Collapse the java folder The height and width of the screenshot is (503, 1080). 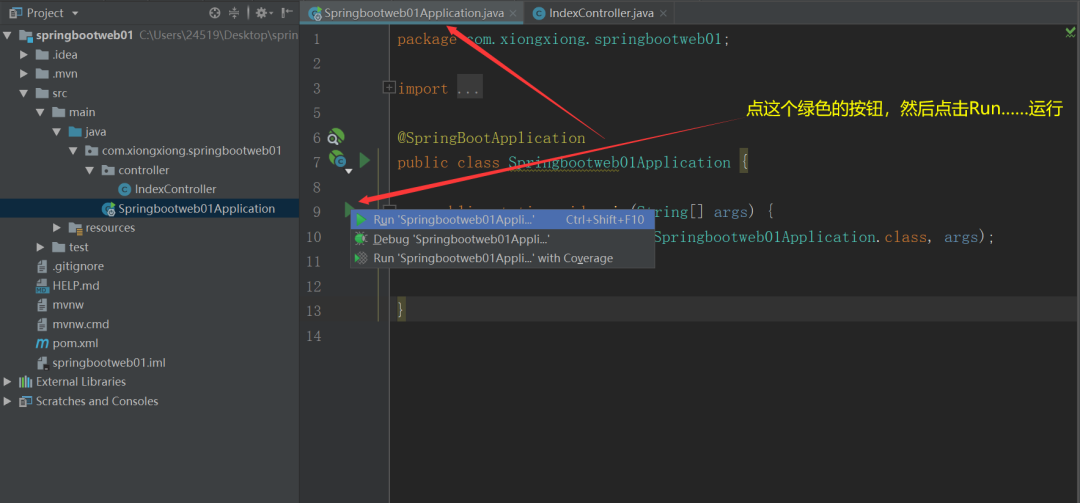tap(57, 132)
